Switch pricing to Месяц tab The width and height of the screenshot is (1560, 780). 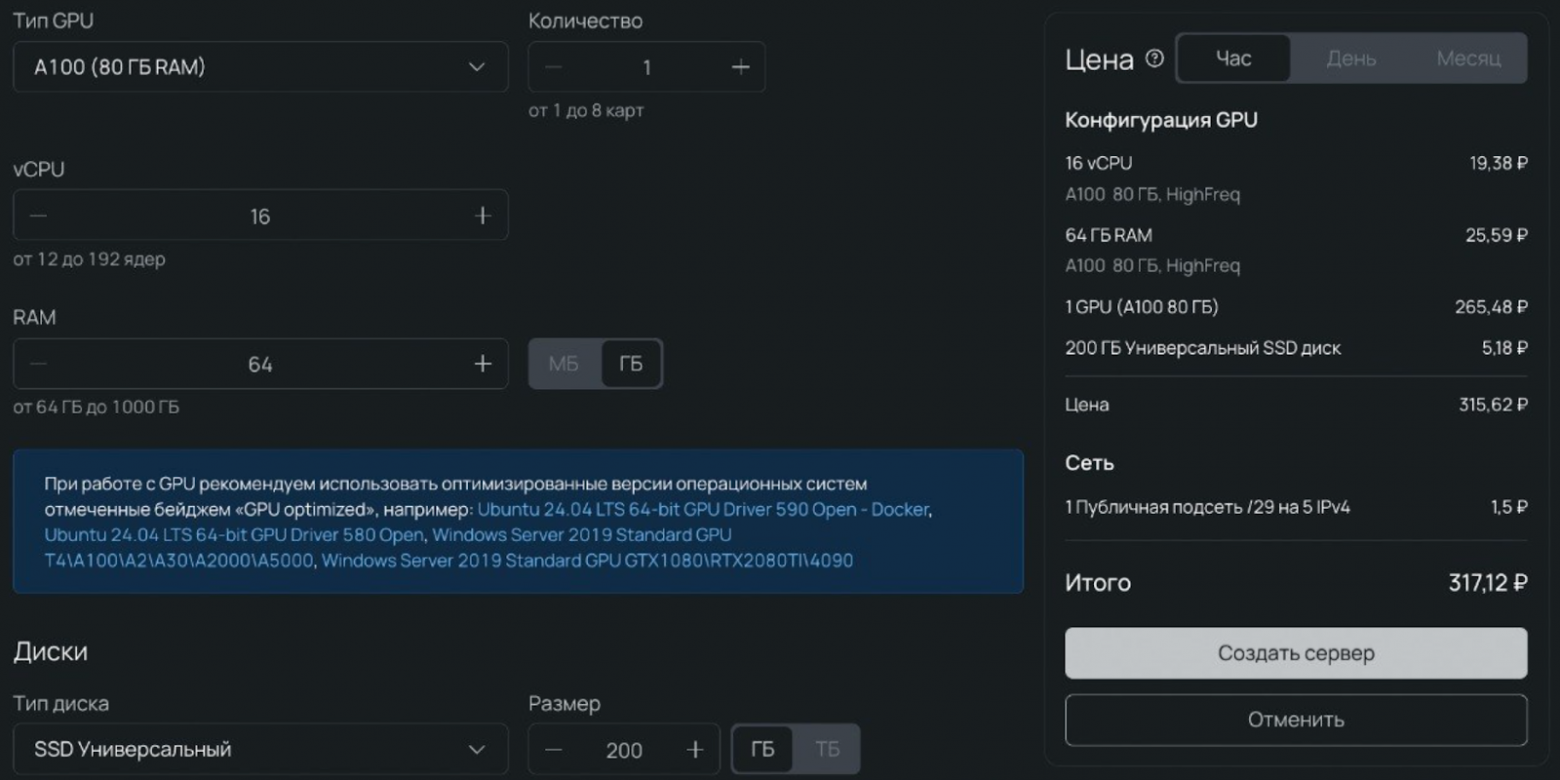click(1468, 58)
